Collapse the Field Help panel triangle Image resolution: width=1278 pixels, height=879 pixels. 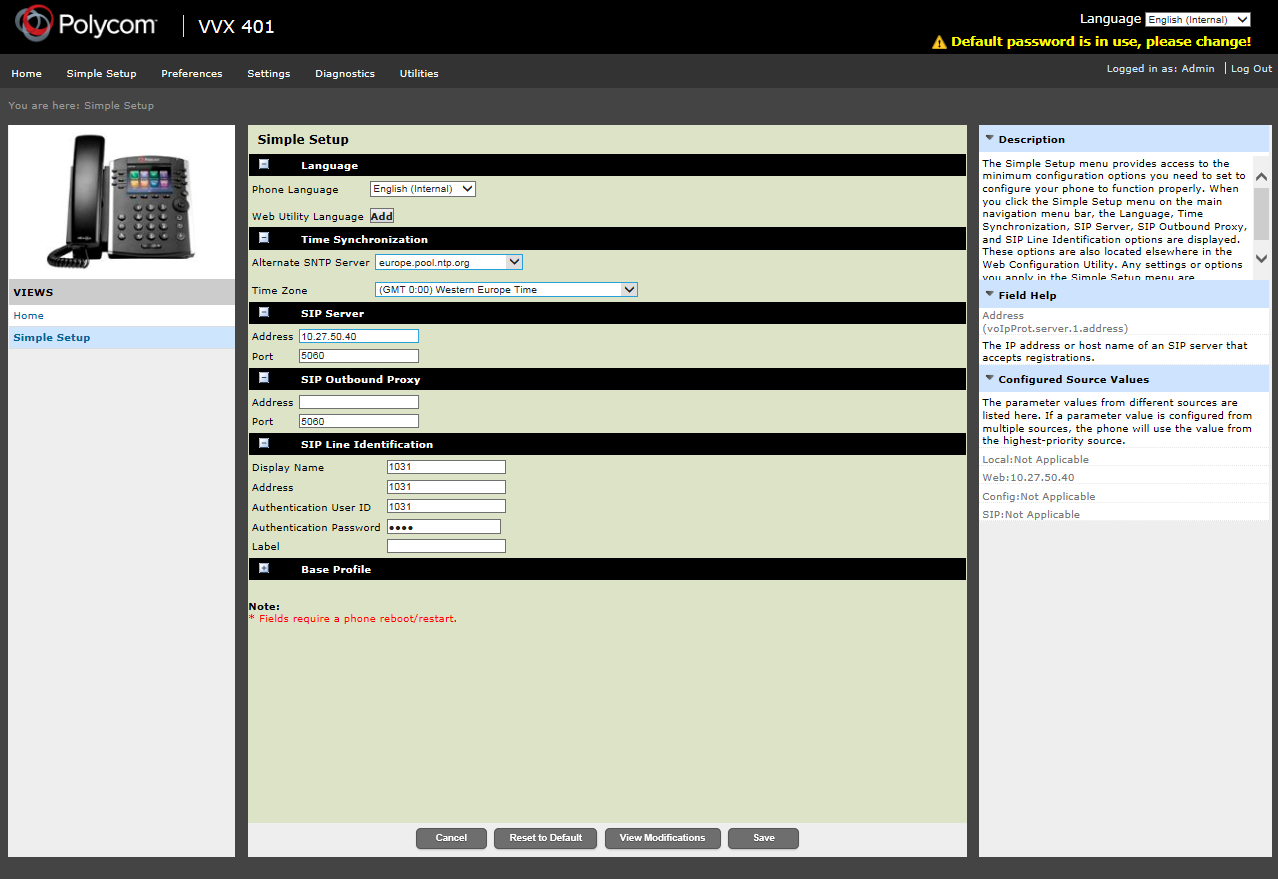[989, 295]
